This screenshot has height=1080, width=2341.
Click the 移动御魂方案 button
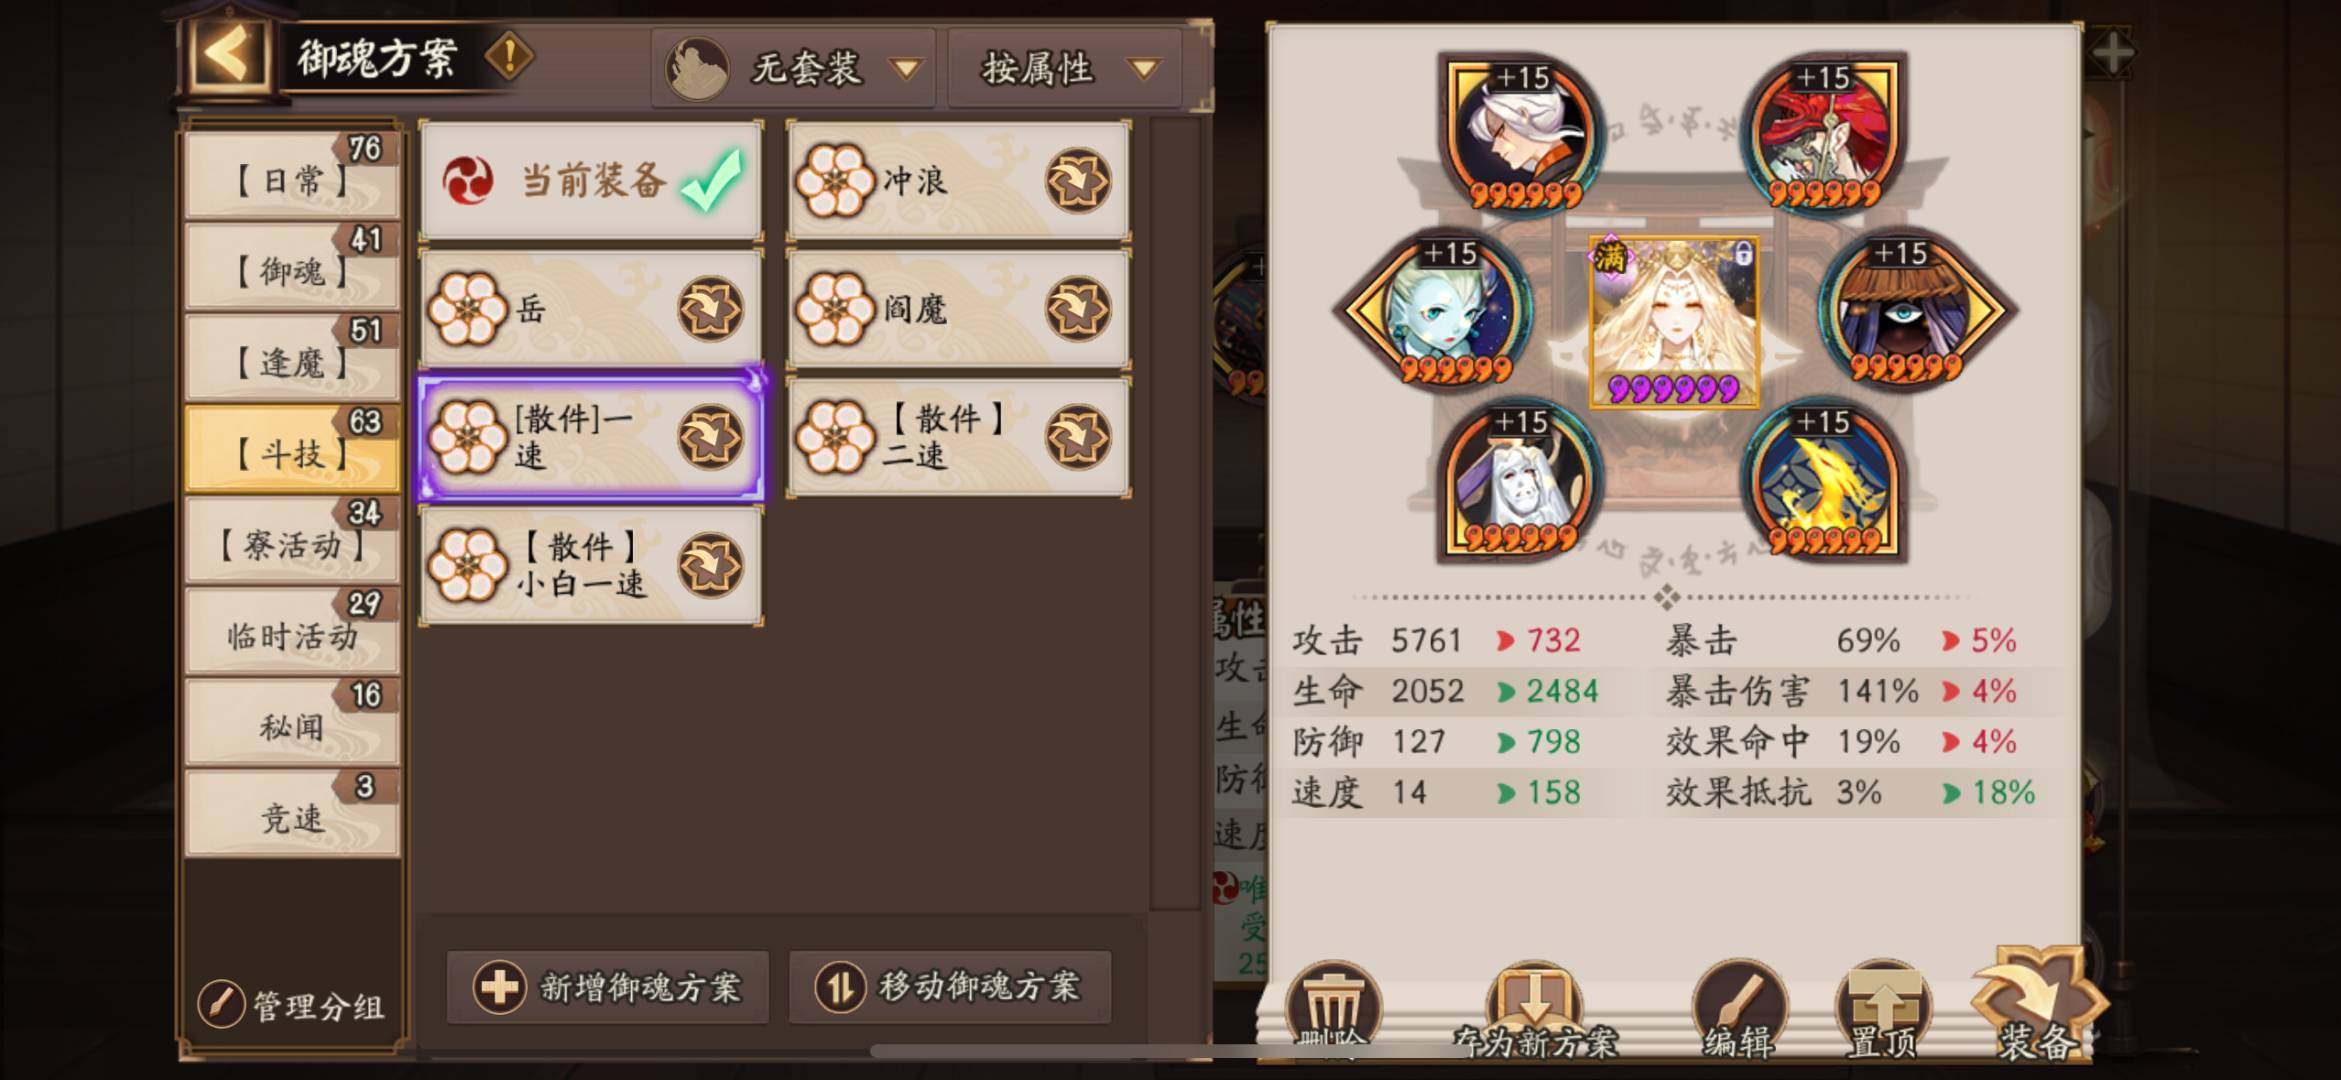(950, 987)
